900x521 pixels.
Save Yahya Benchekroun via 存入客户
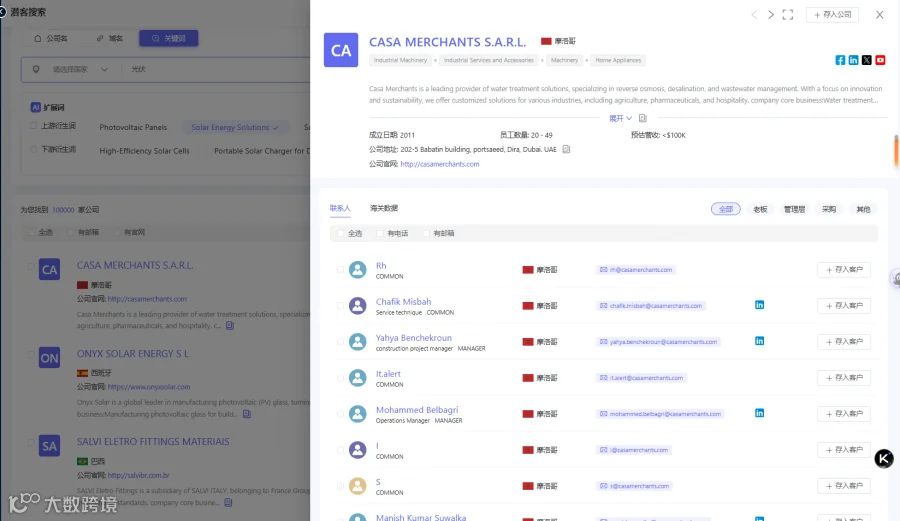844,342
